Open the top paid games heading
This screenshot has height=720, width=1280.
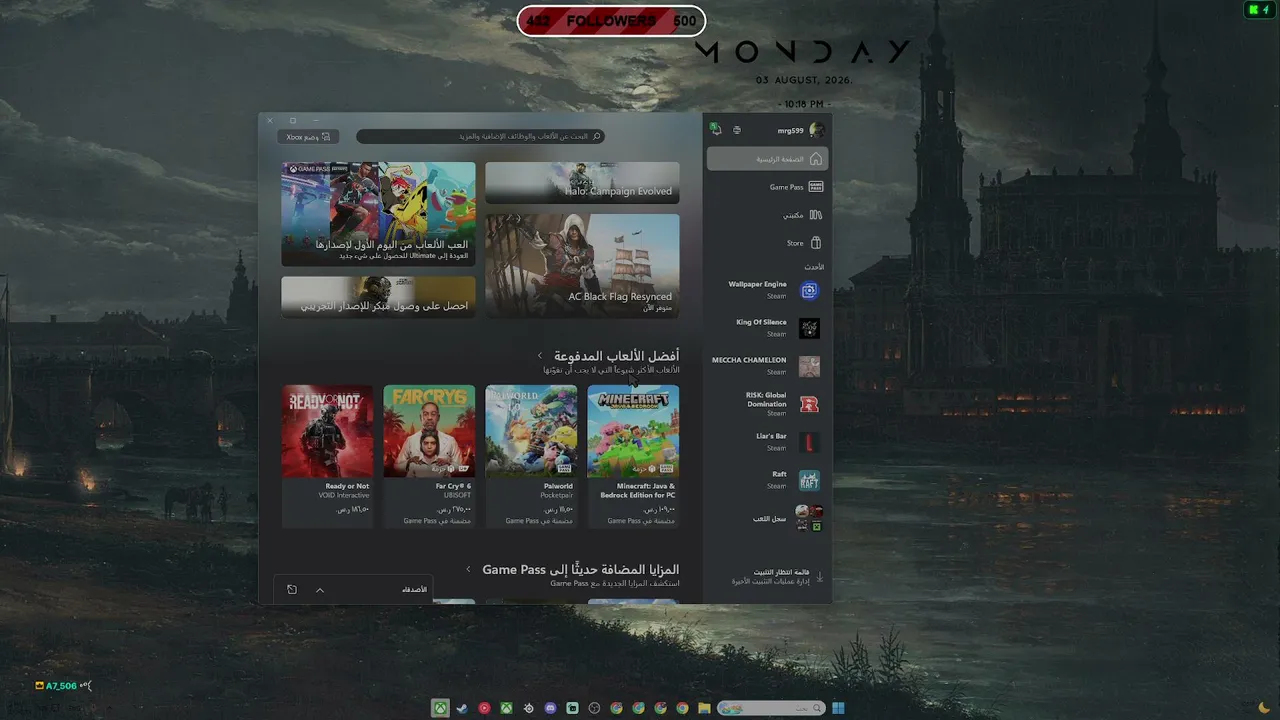[x=616, y=356]
